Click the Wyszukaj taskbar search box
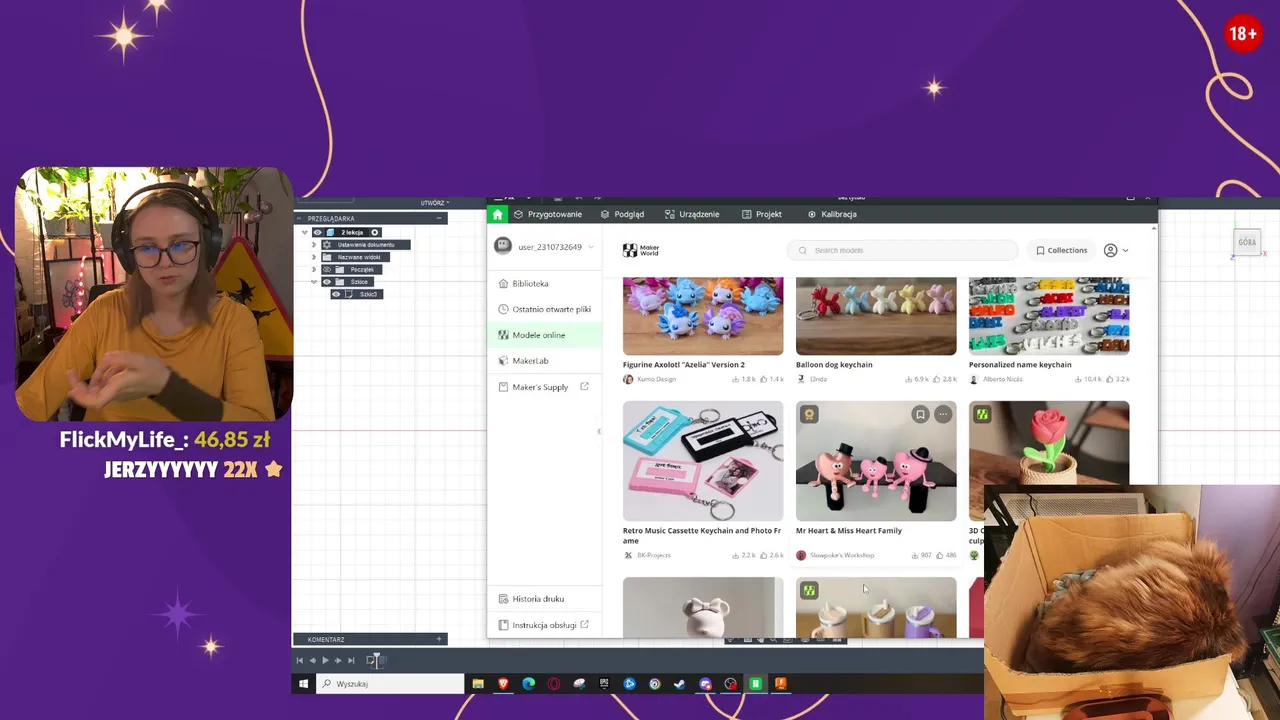 coord(391,684)
